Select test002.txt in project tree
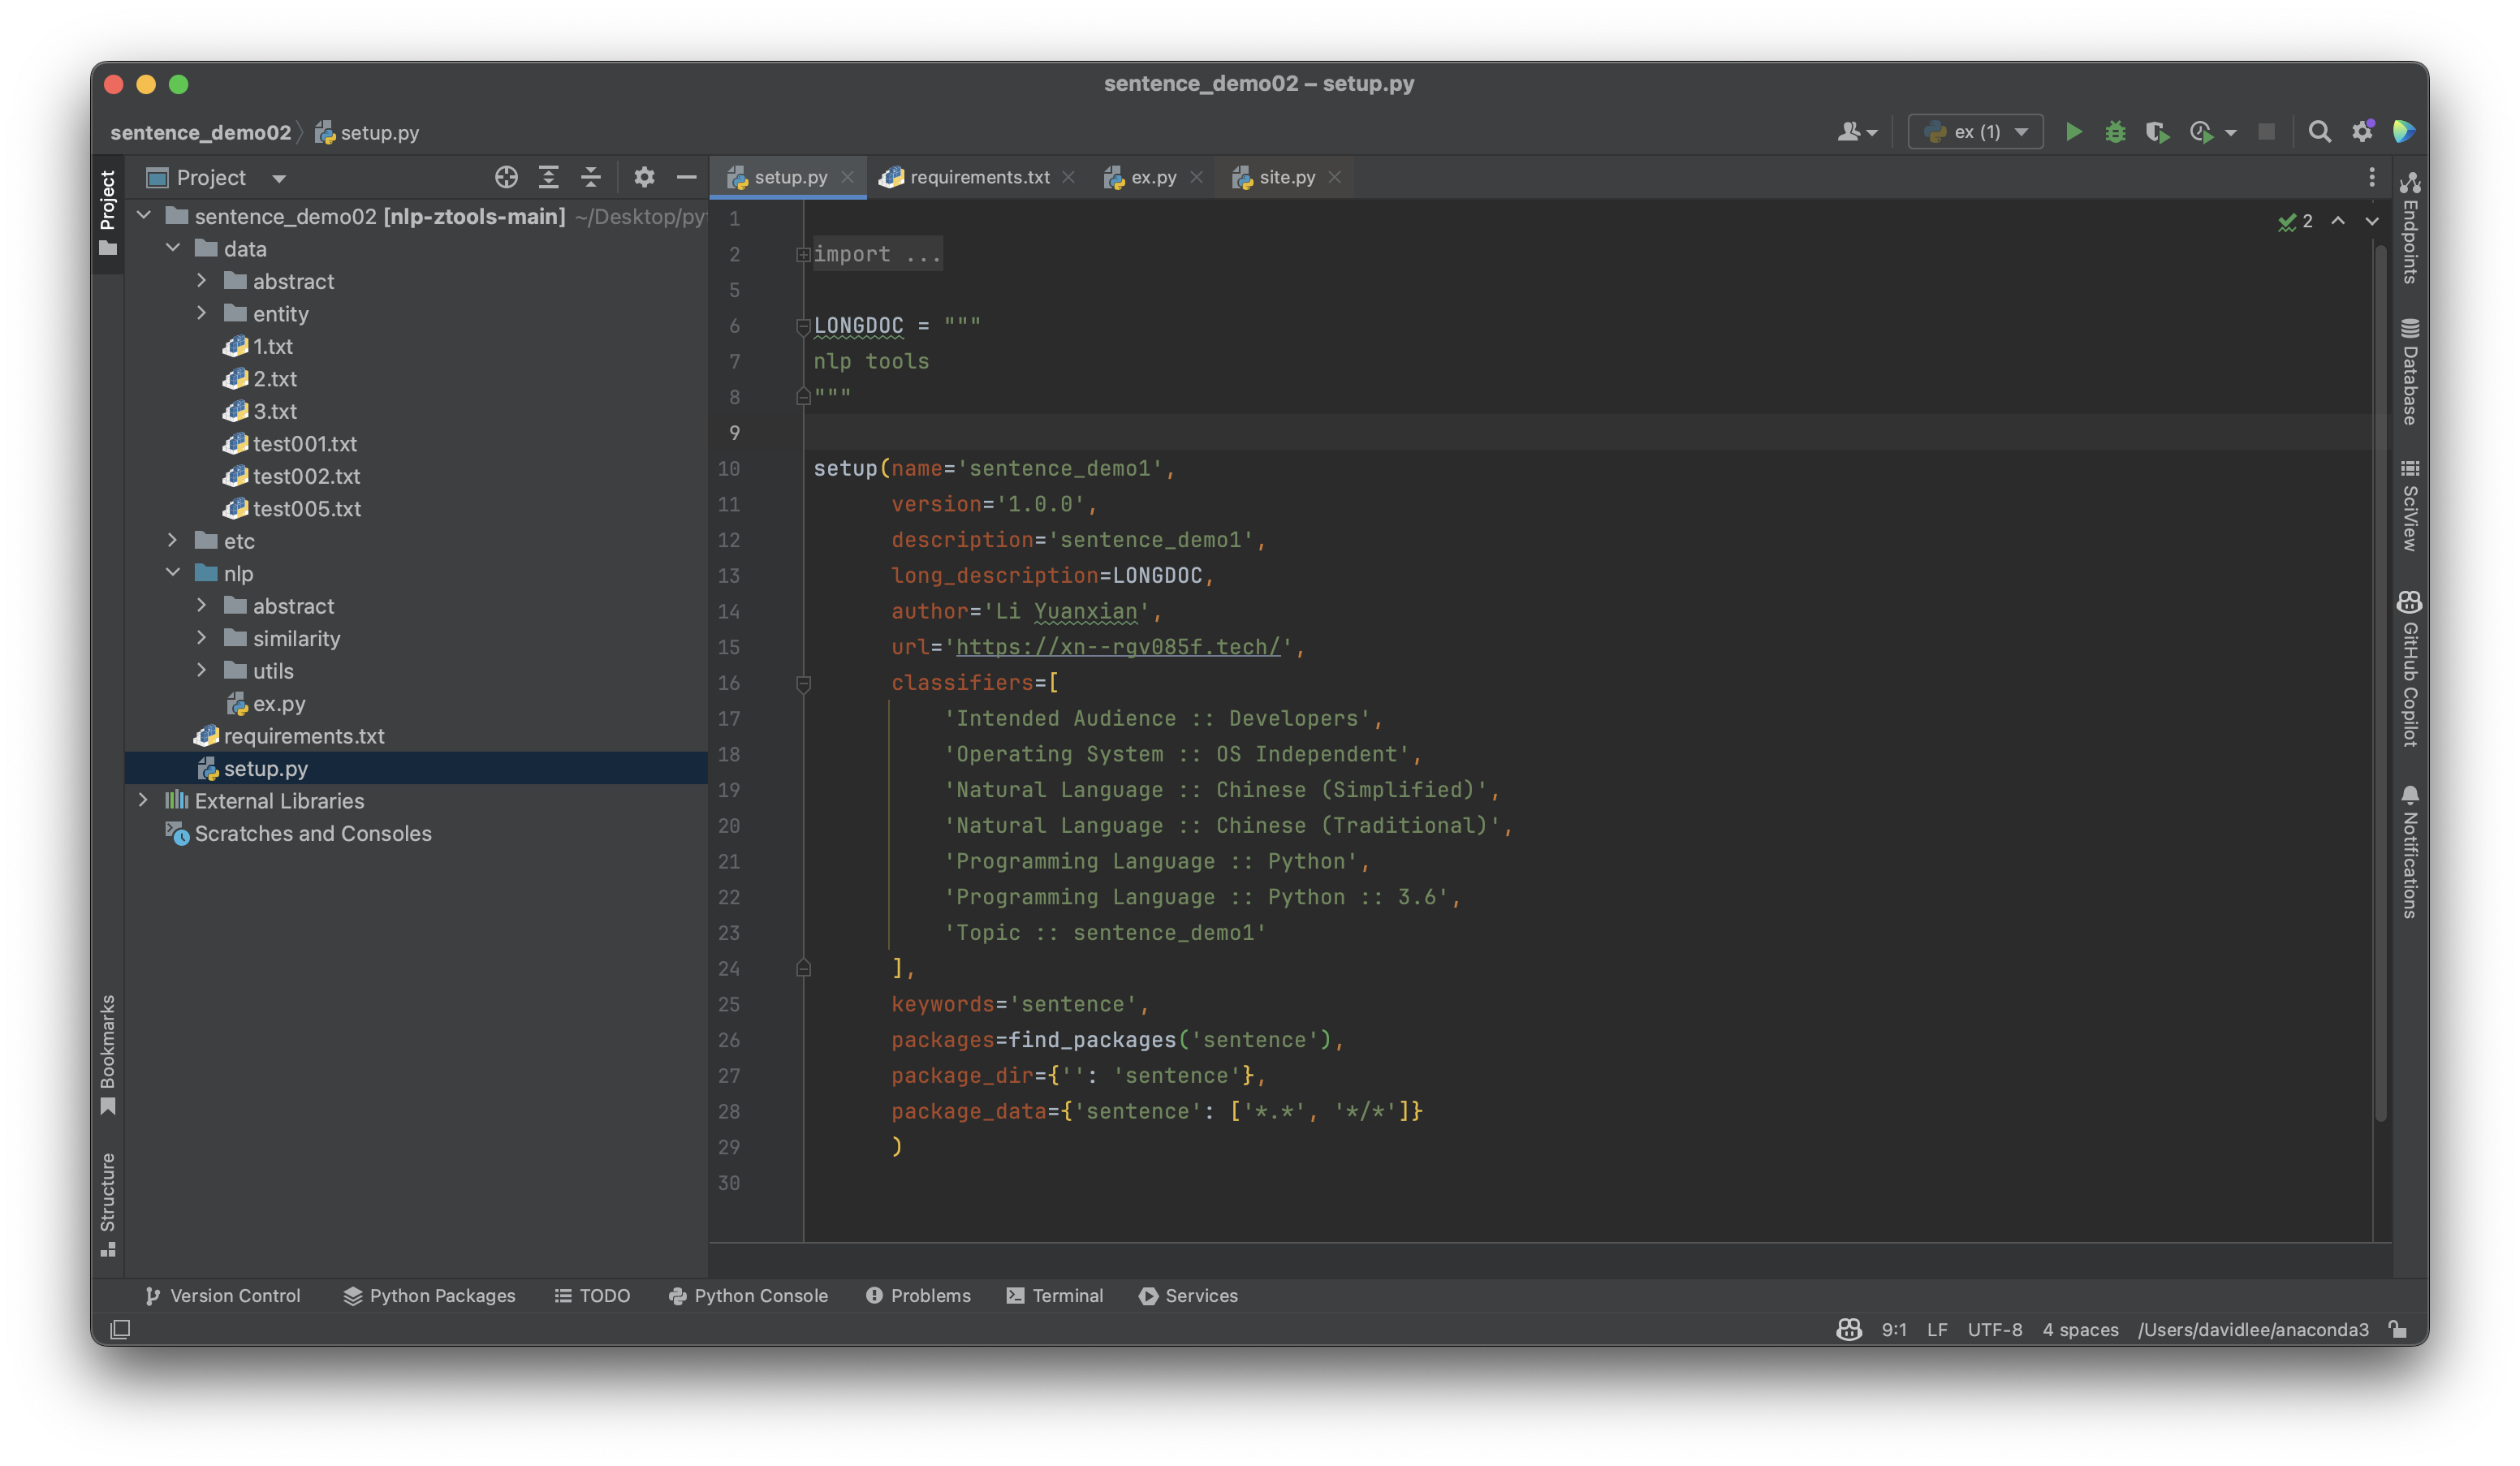Viewport: 2520px width, 1466px height. [306, 476]
